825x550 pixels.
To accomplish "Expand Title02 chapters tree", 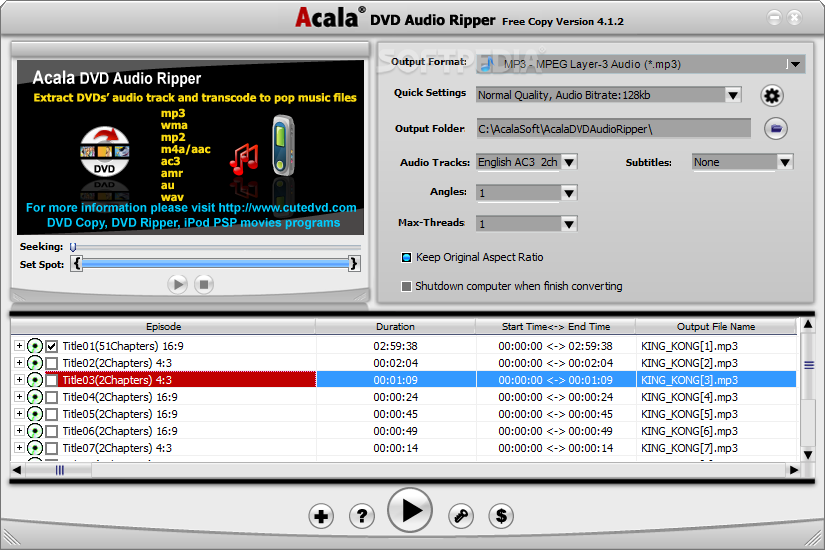I will click(x=19, y=363).
